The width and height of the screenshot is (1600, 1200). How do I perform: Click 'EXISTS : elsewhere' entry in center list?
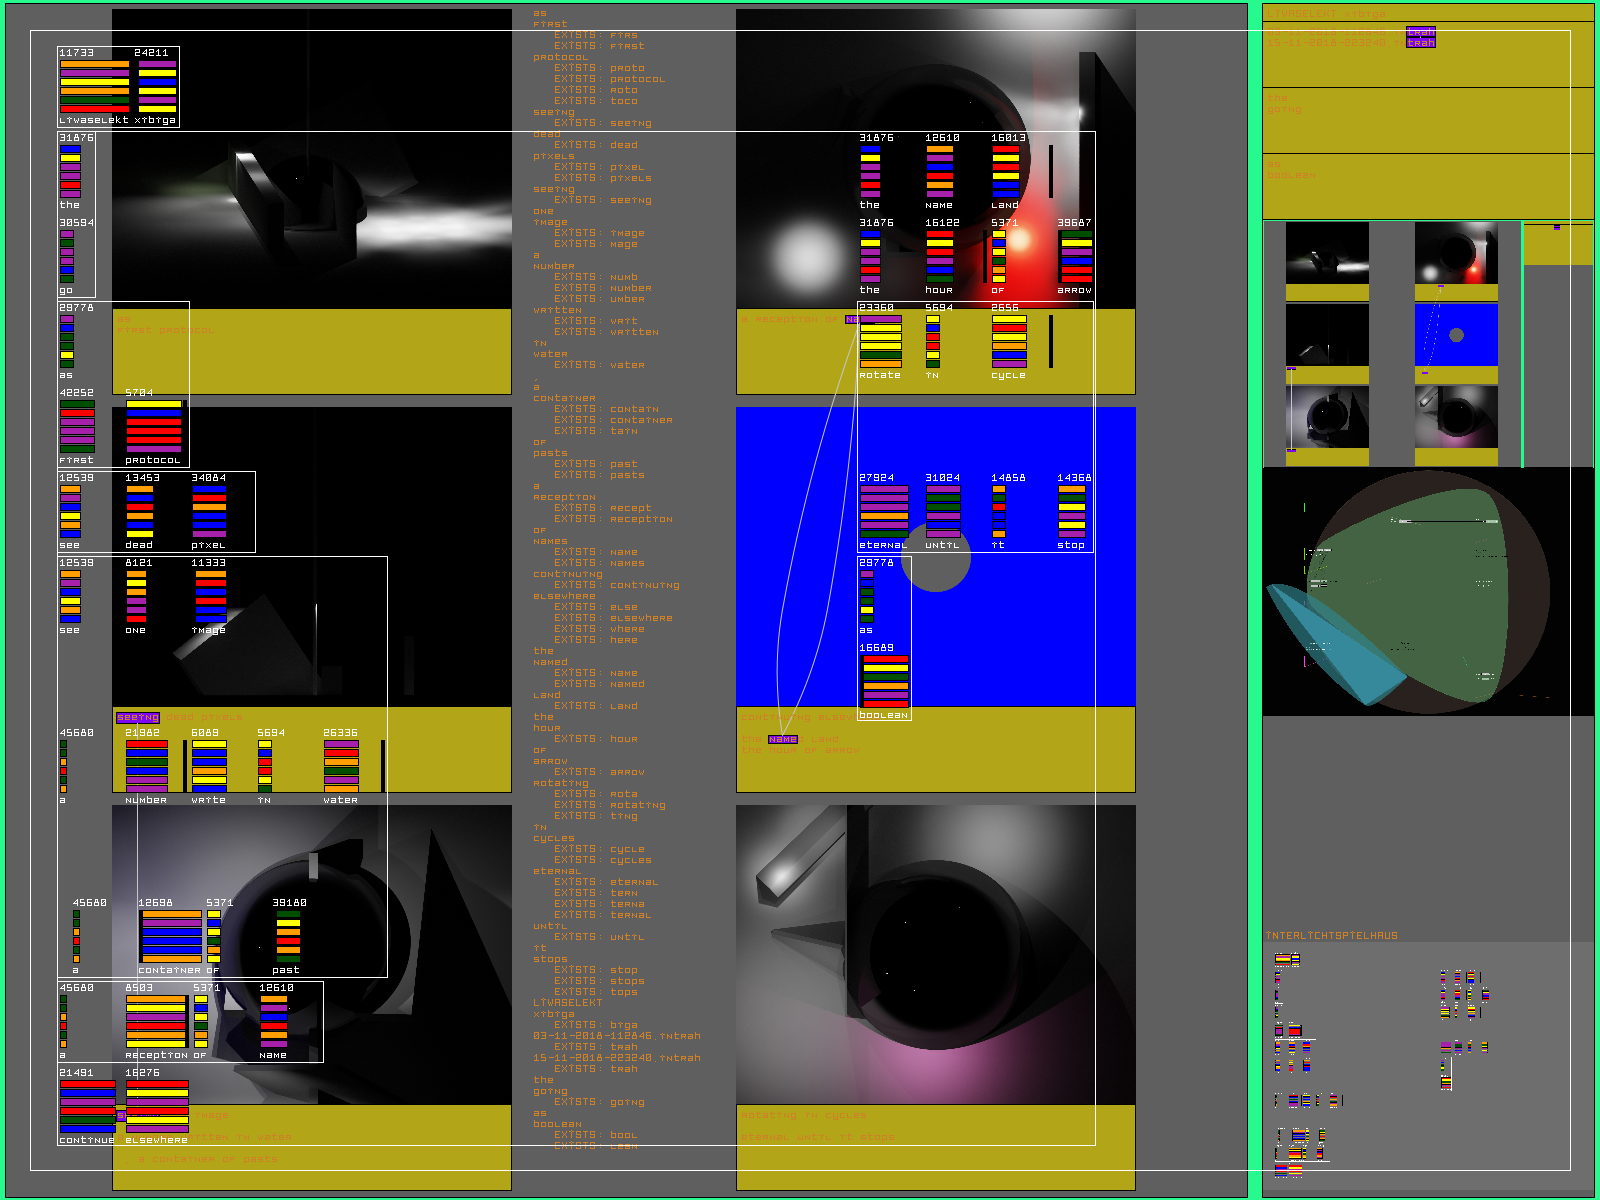coord(613,618)
